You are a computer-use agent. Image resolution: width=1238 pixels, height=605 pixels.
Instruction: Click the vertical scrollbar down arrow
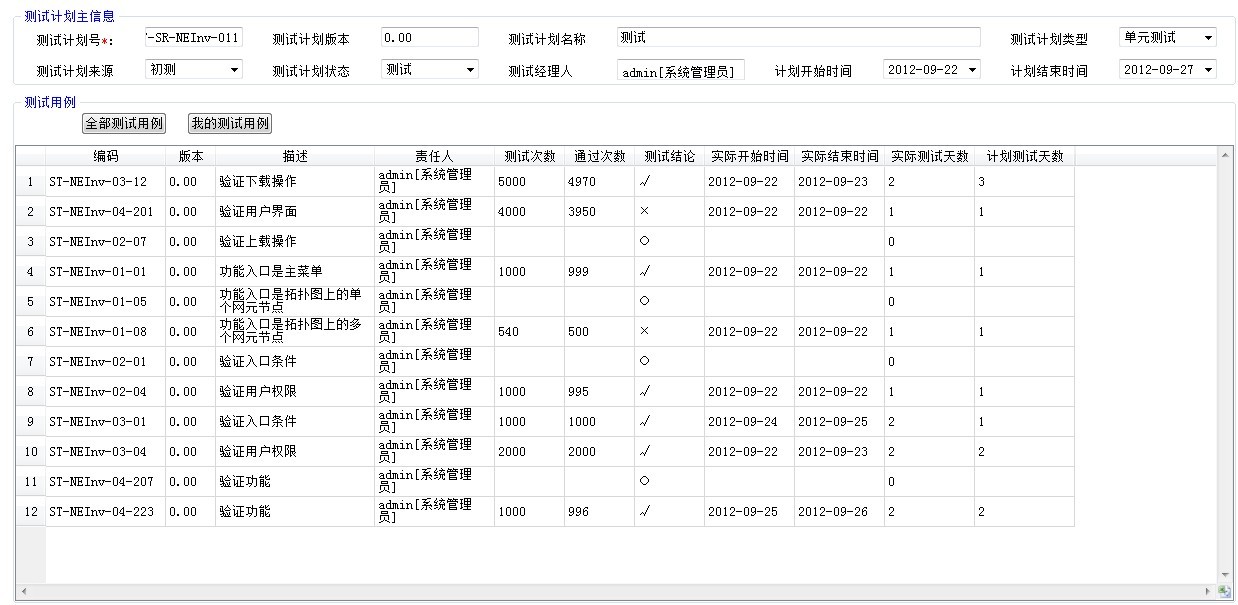click(x=1225, y=575)
